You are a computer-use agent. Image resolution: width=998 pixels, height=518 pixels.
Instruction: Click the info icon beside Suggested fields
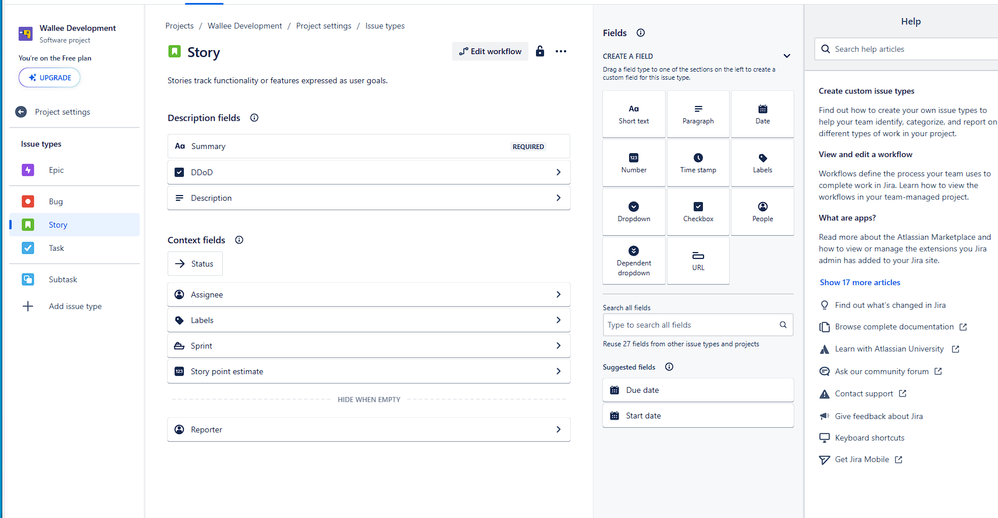[x=669, y=367]
